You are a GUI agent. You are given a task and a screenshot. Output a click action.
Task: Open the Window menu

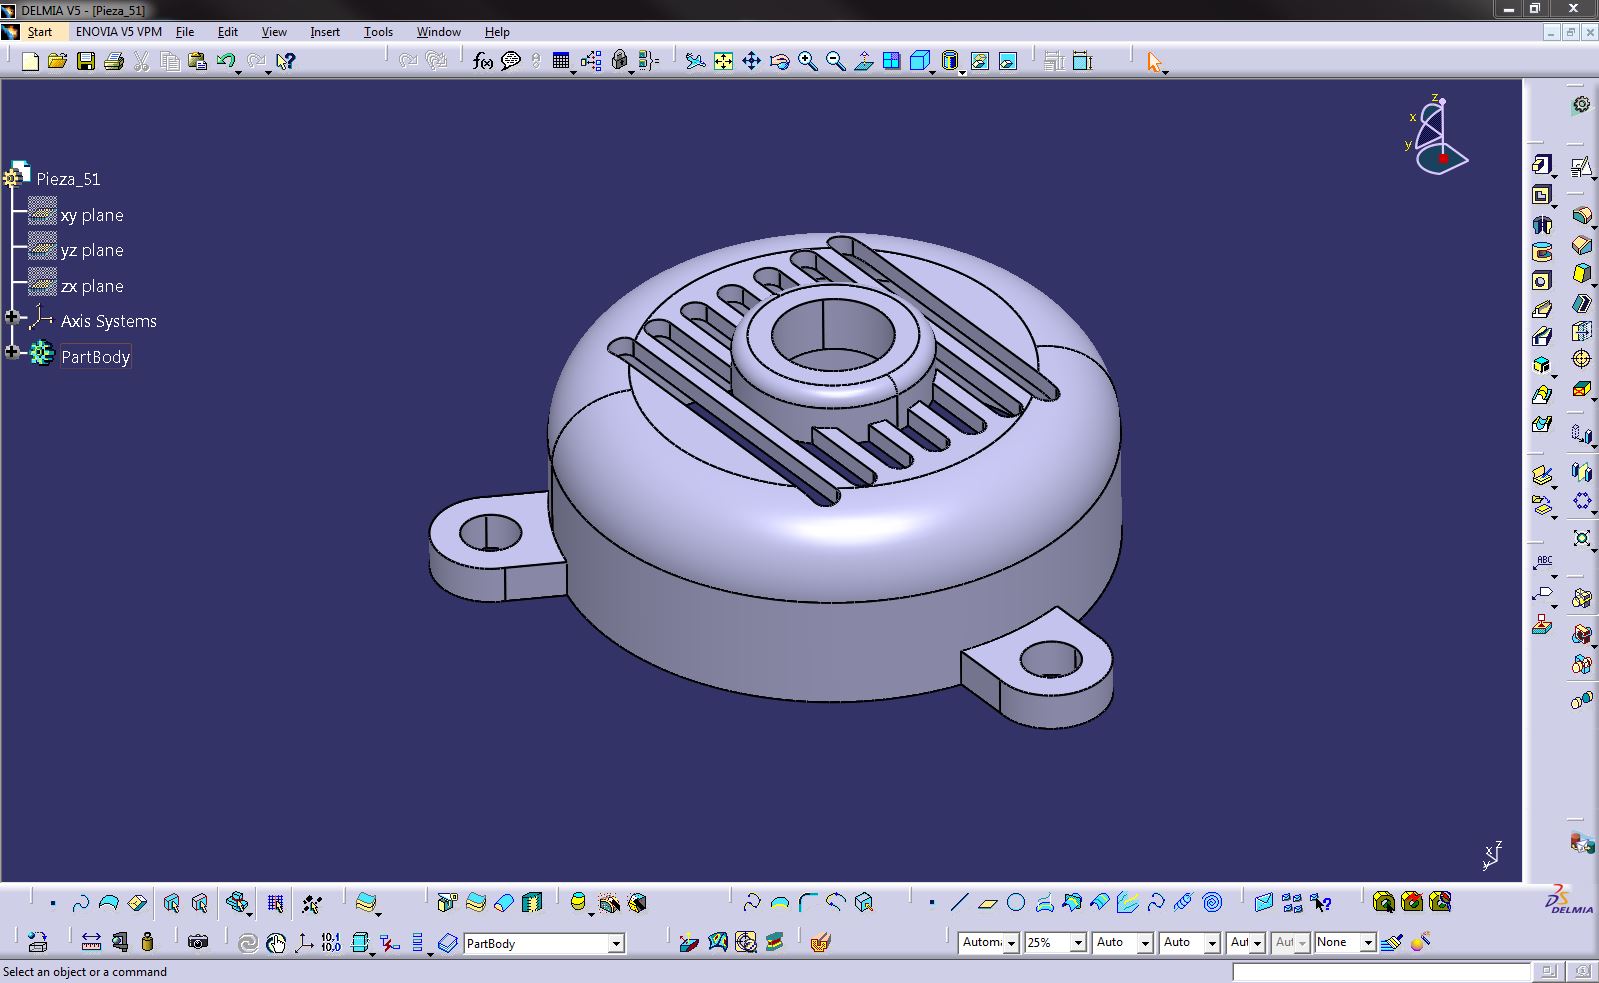point(438,32)
